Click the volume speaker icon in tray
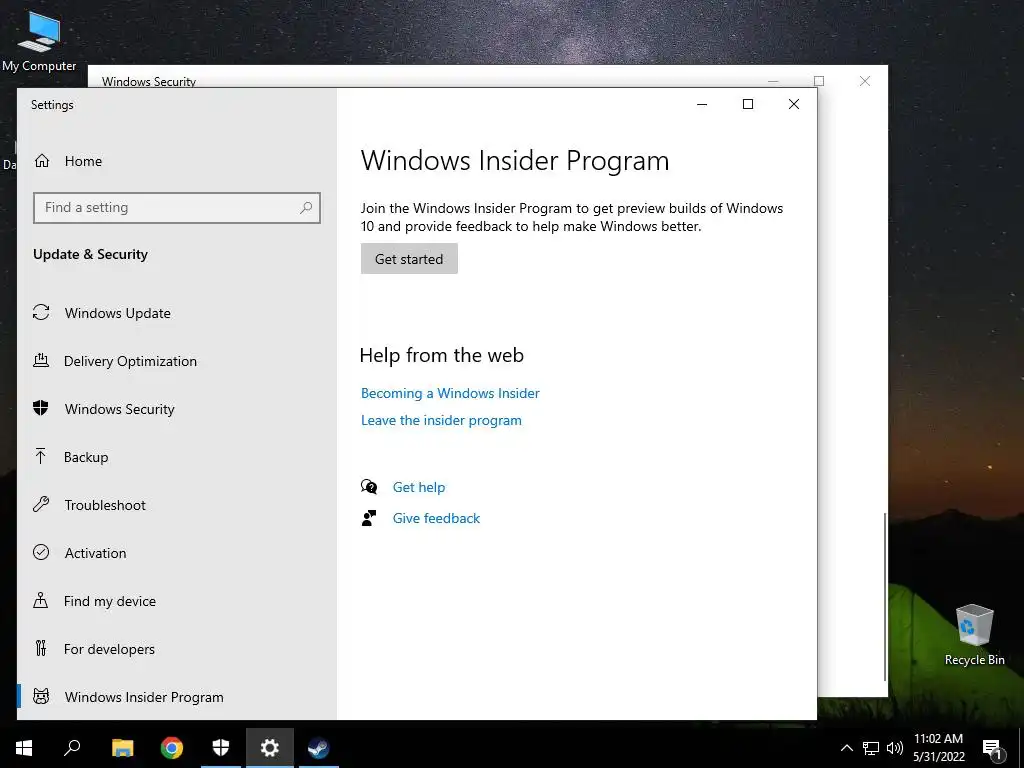 pos(895,748)
